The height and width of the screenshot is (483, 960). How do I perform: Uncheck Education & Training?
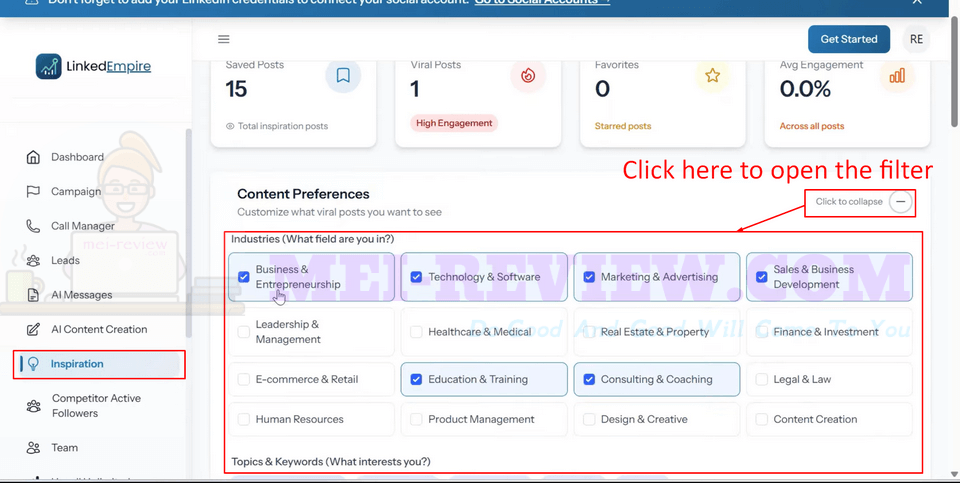(416, 380)
